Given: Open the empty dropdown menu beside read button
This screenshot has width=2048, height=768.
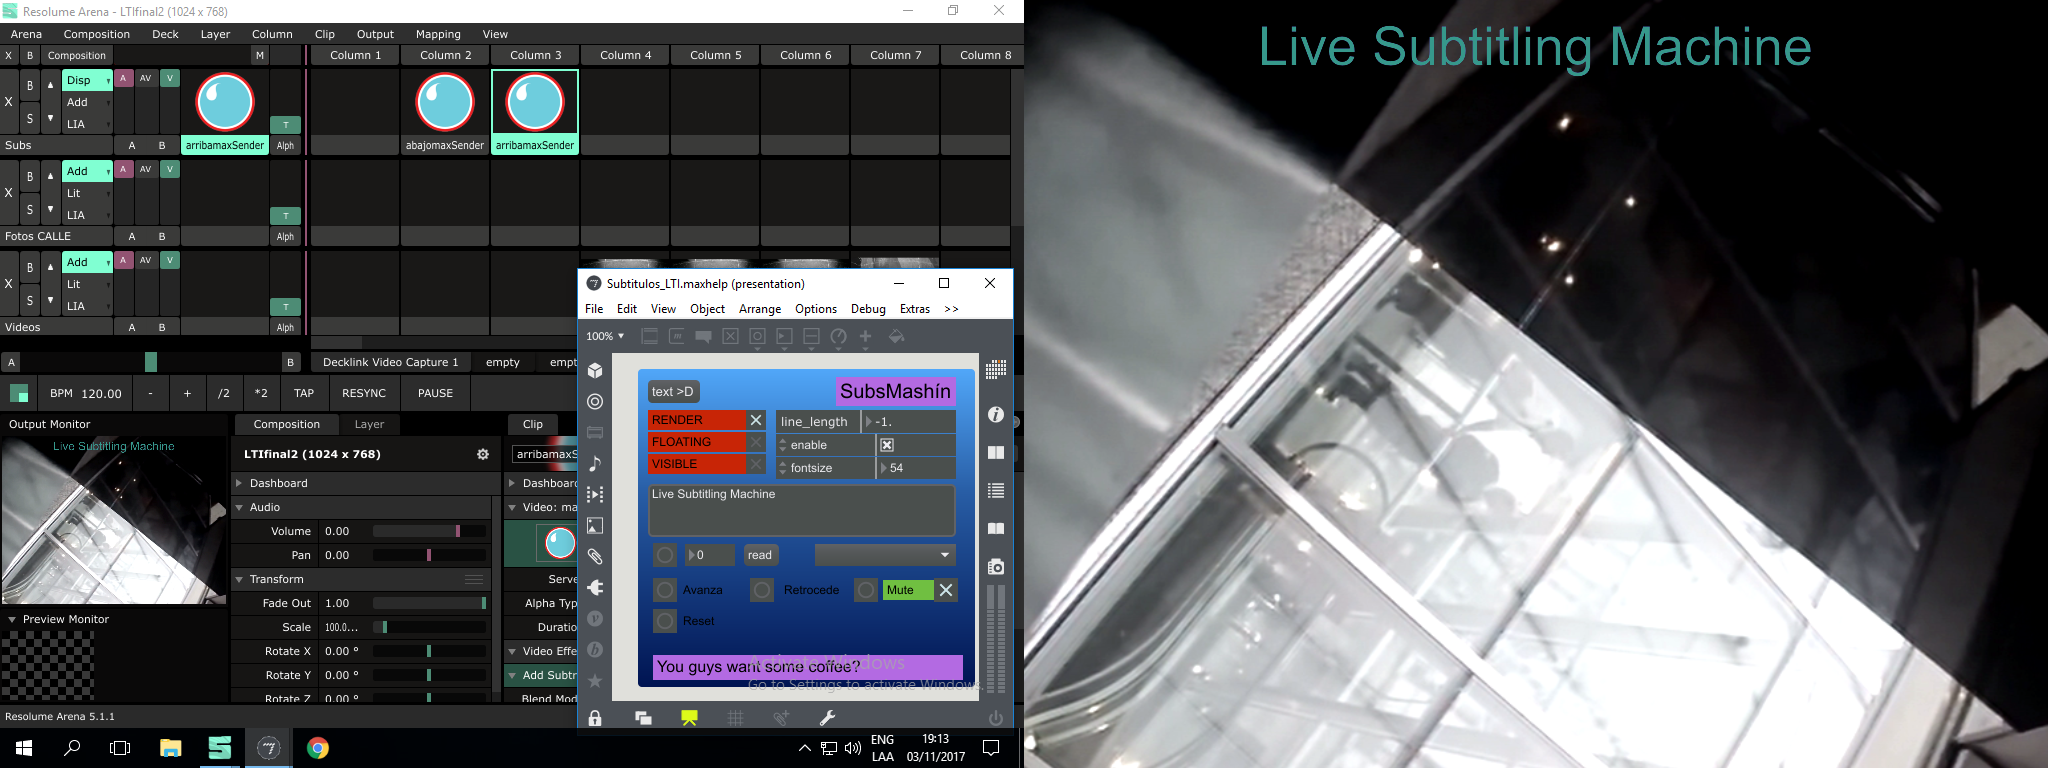Looking at the screenshot, I should 885,555.
